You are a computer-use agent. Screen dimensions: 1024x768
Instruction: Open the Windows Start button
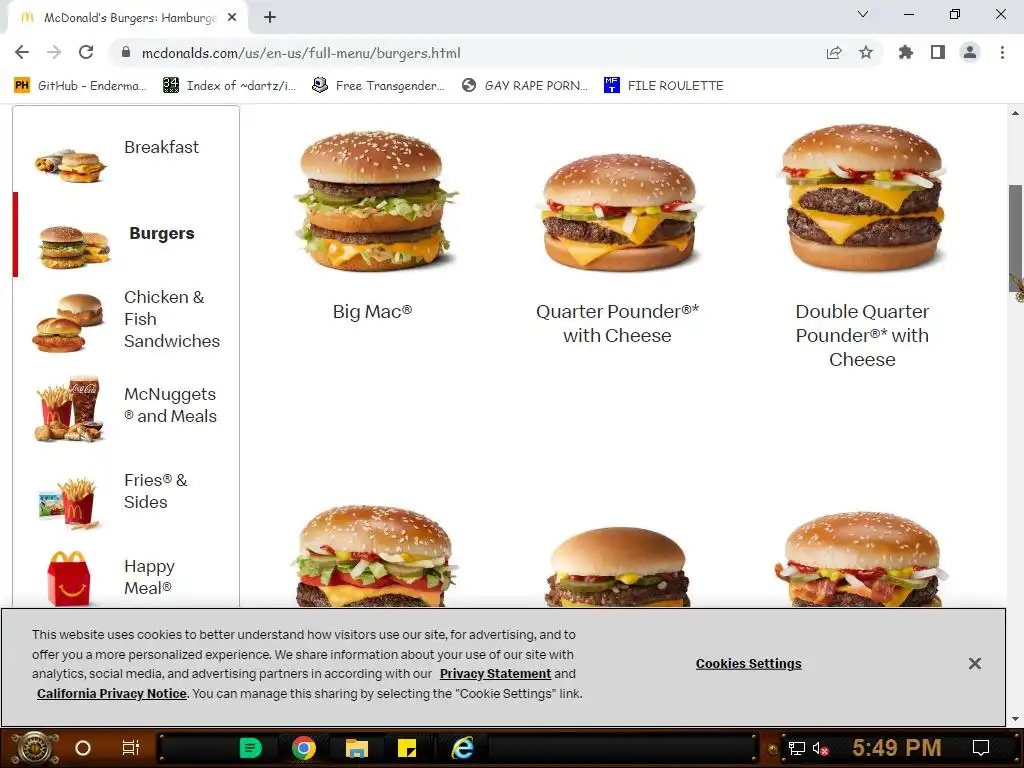[x=35, y=748]
